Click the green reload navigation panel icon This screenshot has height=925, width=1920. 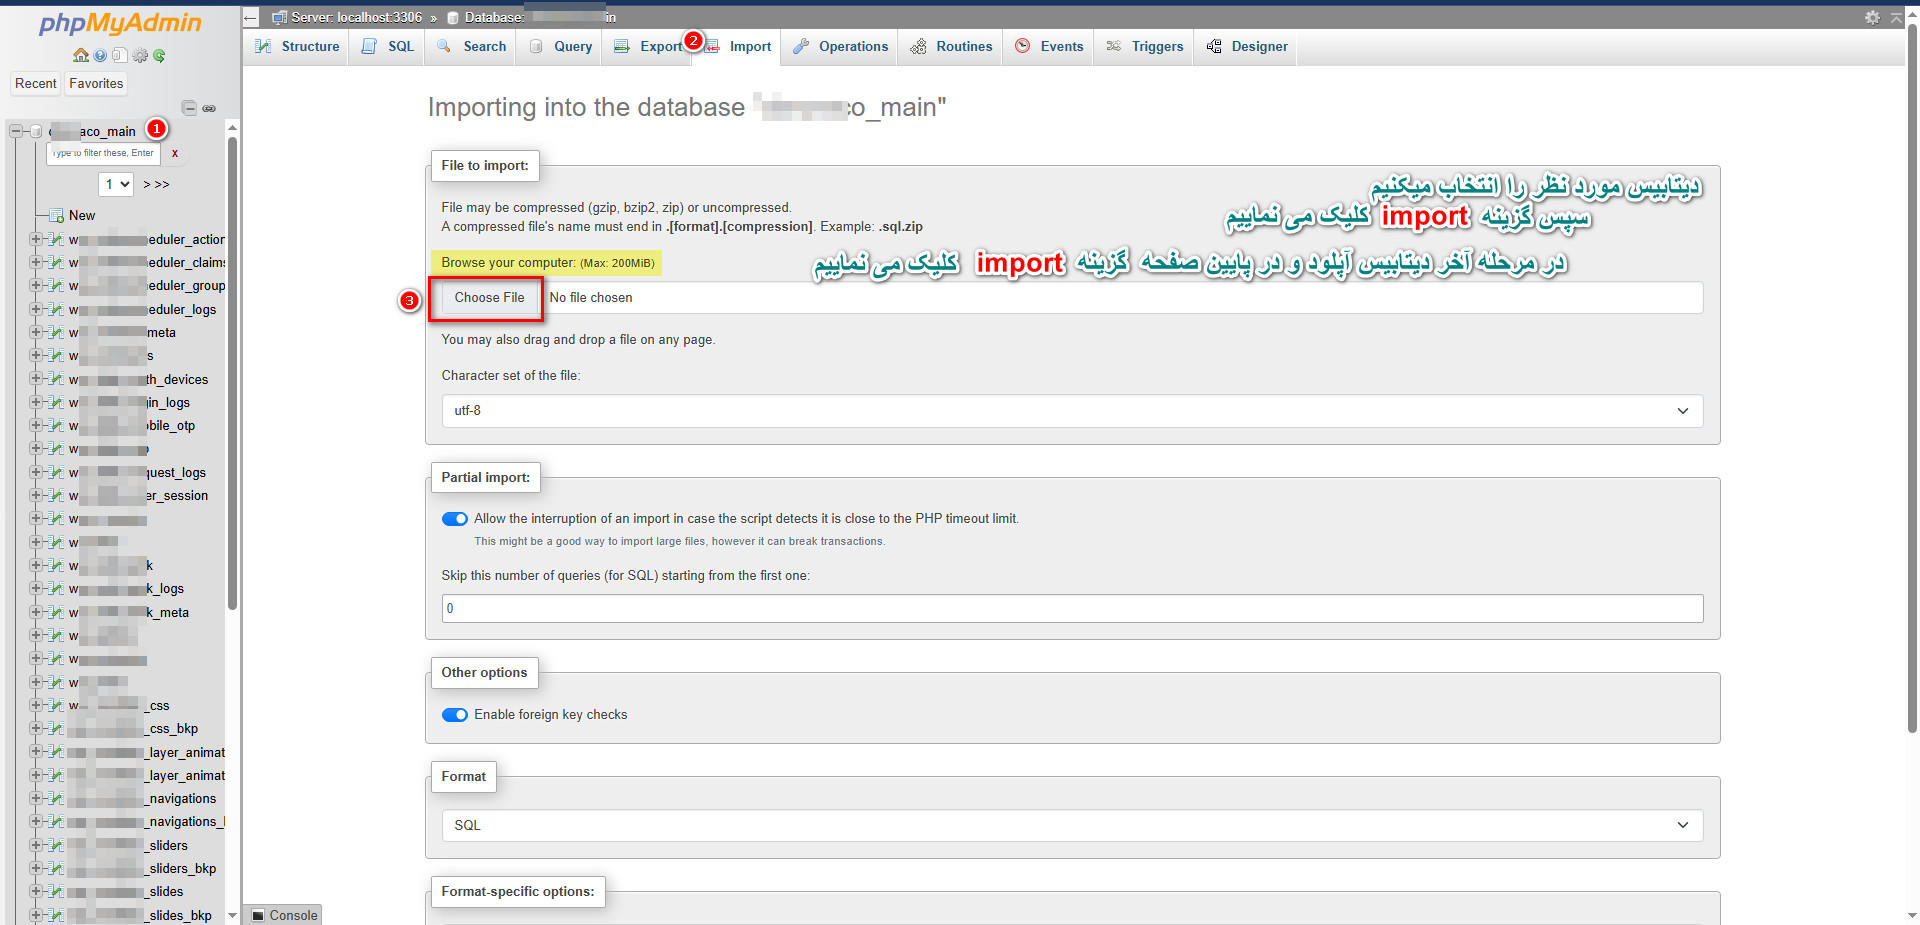click(x=160, y=56)
